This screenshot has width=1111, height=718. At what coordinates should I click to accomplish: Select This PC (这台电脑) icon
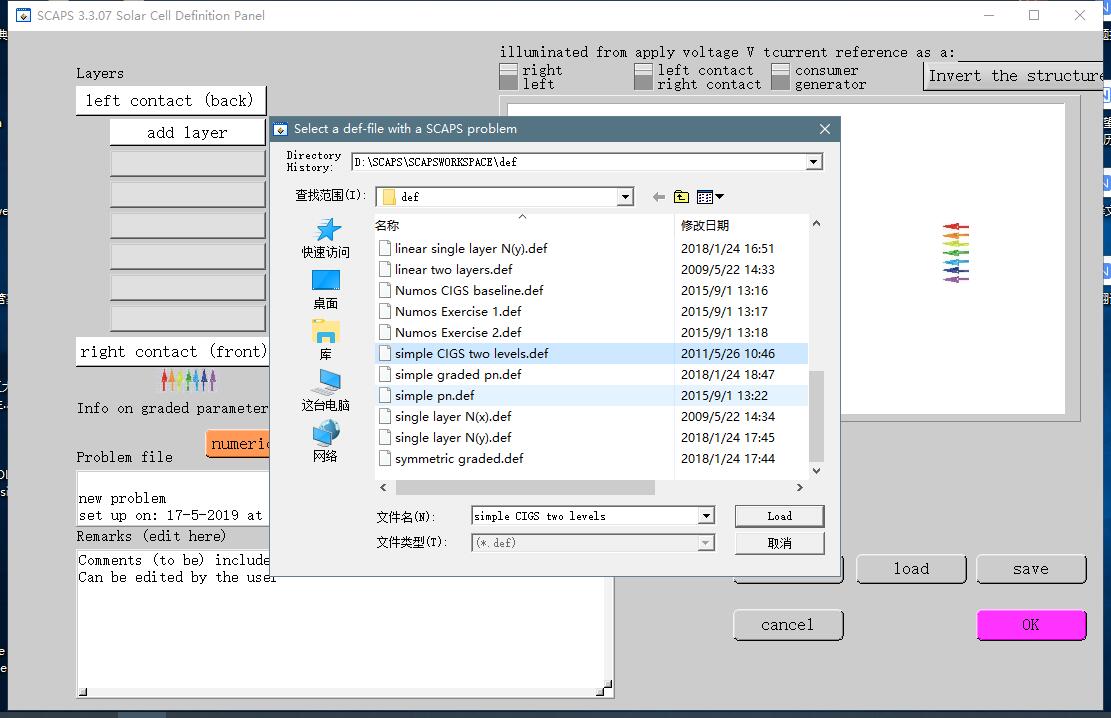coord(325,391)
